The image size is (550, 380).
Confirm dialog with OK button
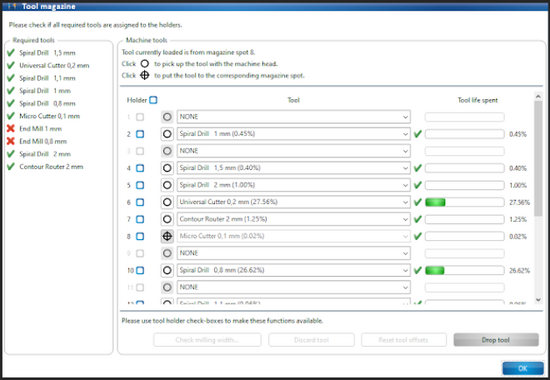pos(523,368)
